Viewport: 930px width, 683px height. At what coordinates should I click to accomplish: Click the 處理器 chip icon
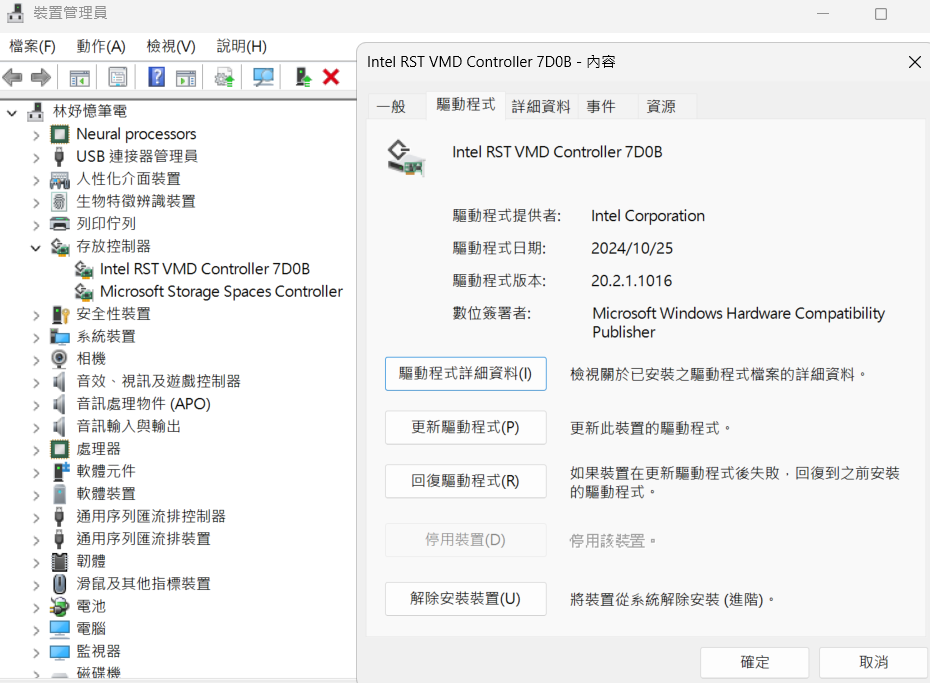tap(60, 449)
